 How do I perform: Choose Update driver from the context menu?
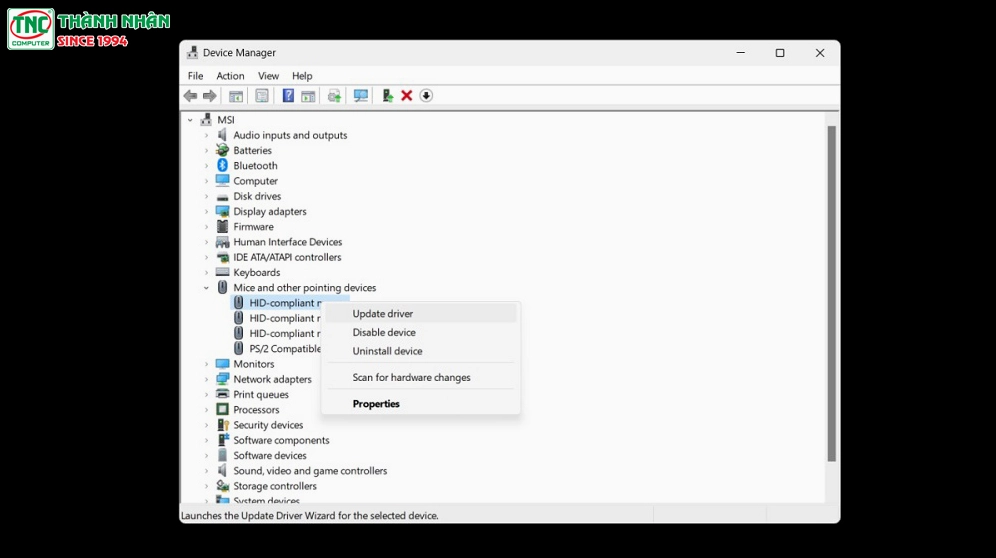tap(383, 314)
